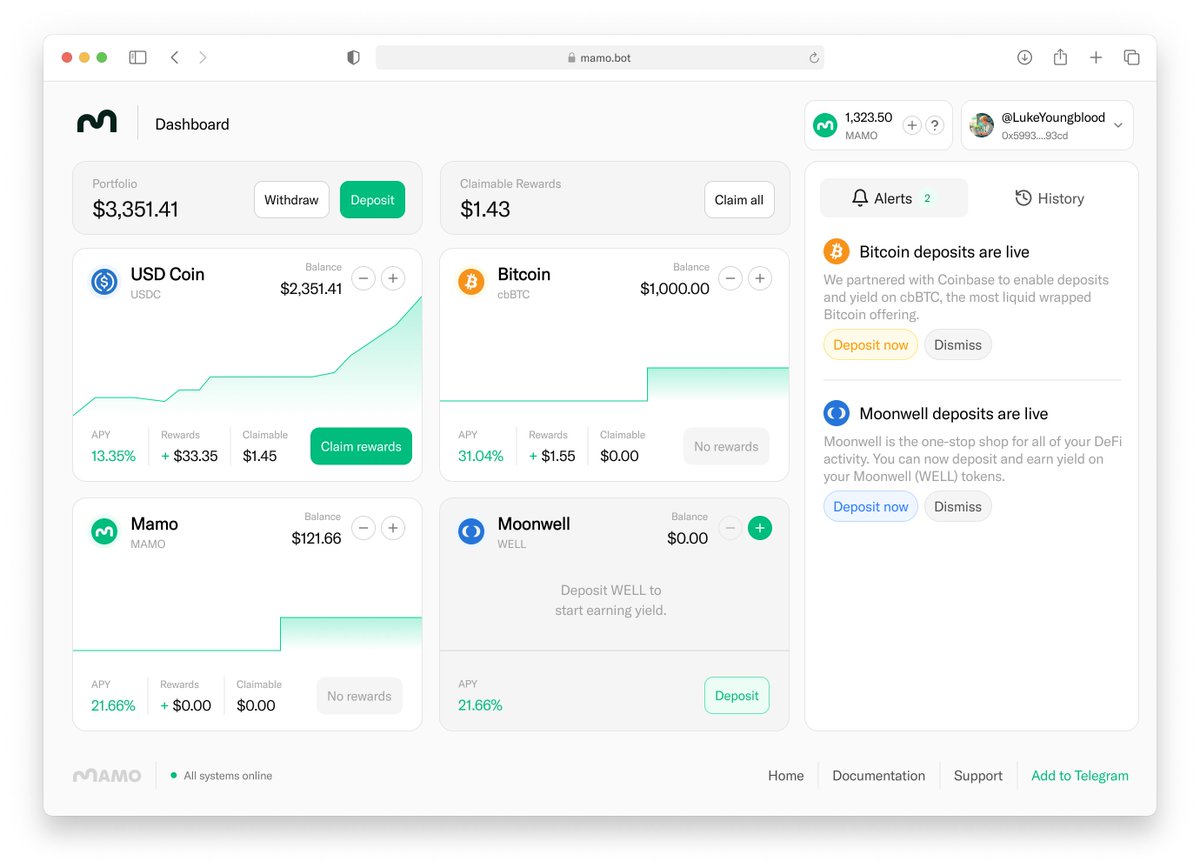Increase USD Coin balance with plus icon
Screen dimensions: 1200x868
393,278
